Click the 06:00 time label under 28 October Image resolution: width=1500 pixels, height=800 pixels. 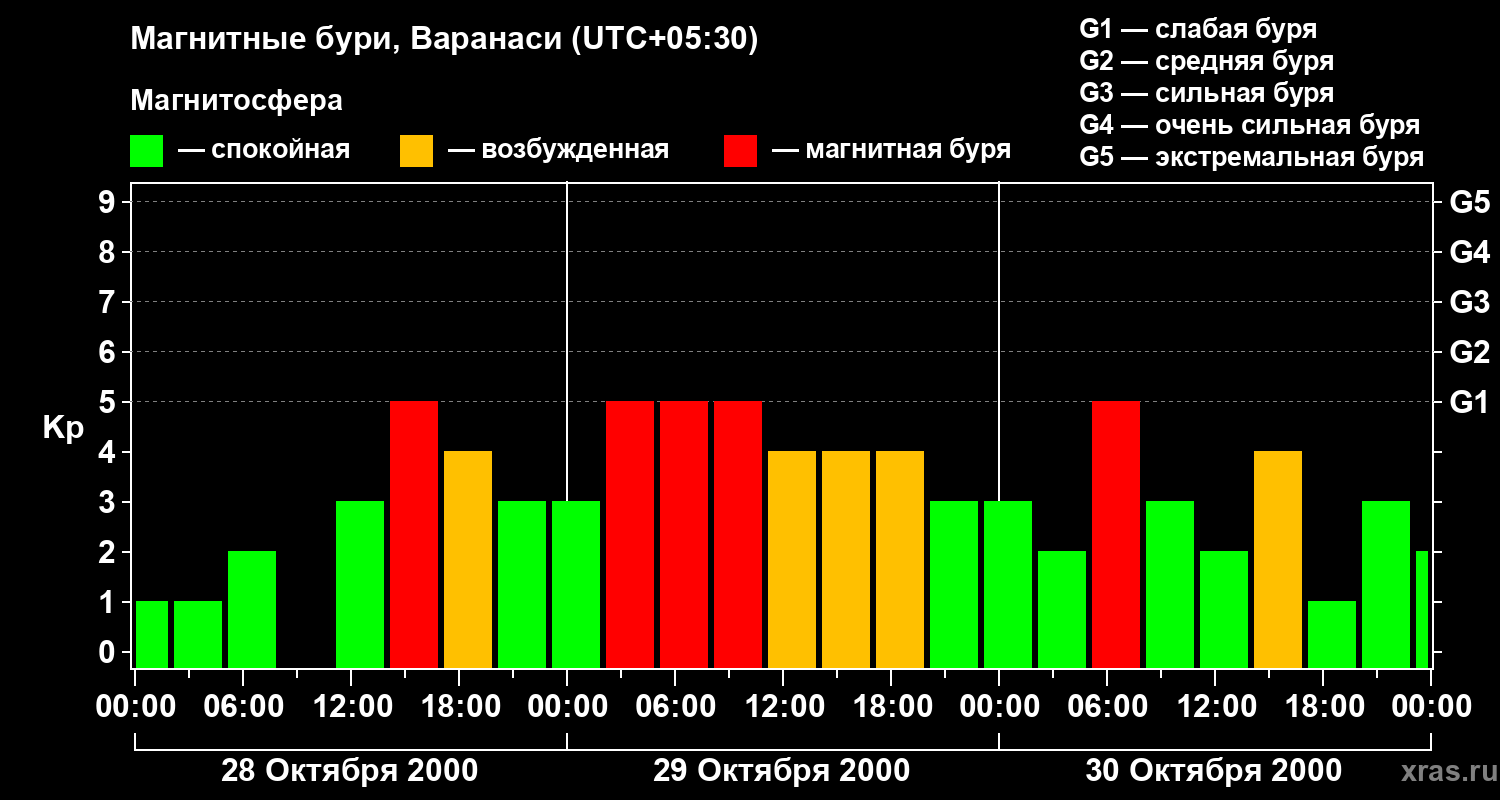243,707
